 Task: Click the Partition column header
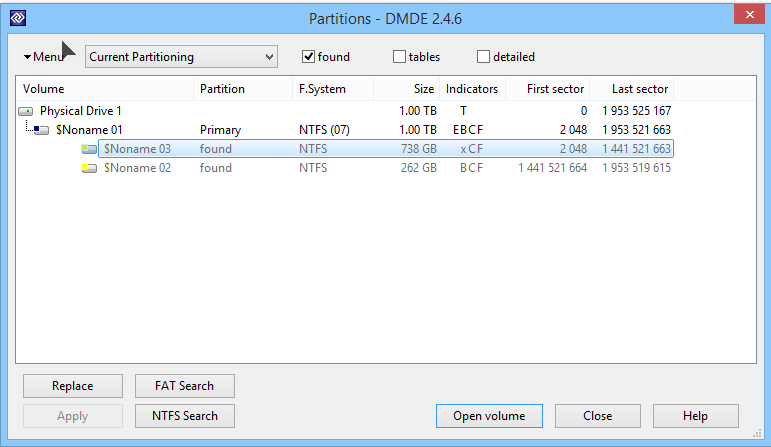pyautogui.click(x=243, y=89)
